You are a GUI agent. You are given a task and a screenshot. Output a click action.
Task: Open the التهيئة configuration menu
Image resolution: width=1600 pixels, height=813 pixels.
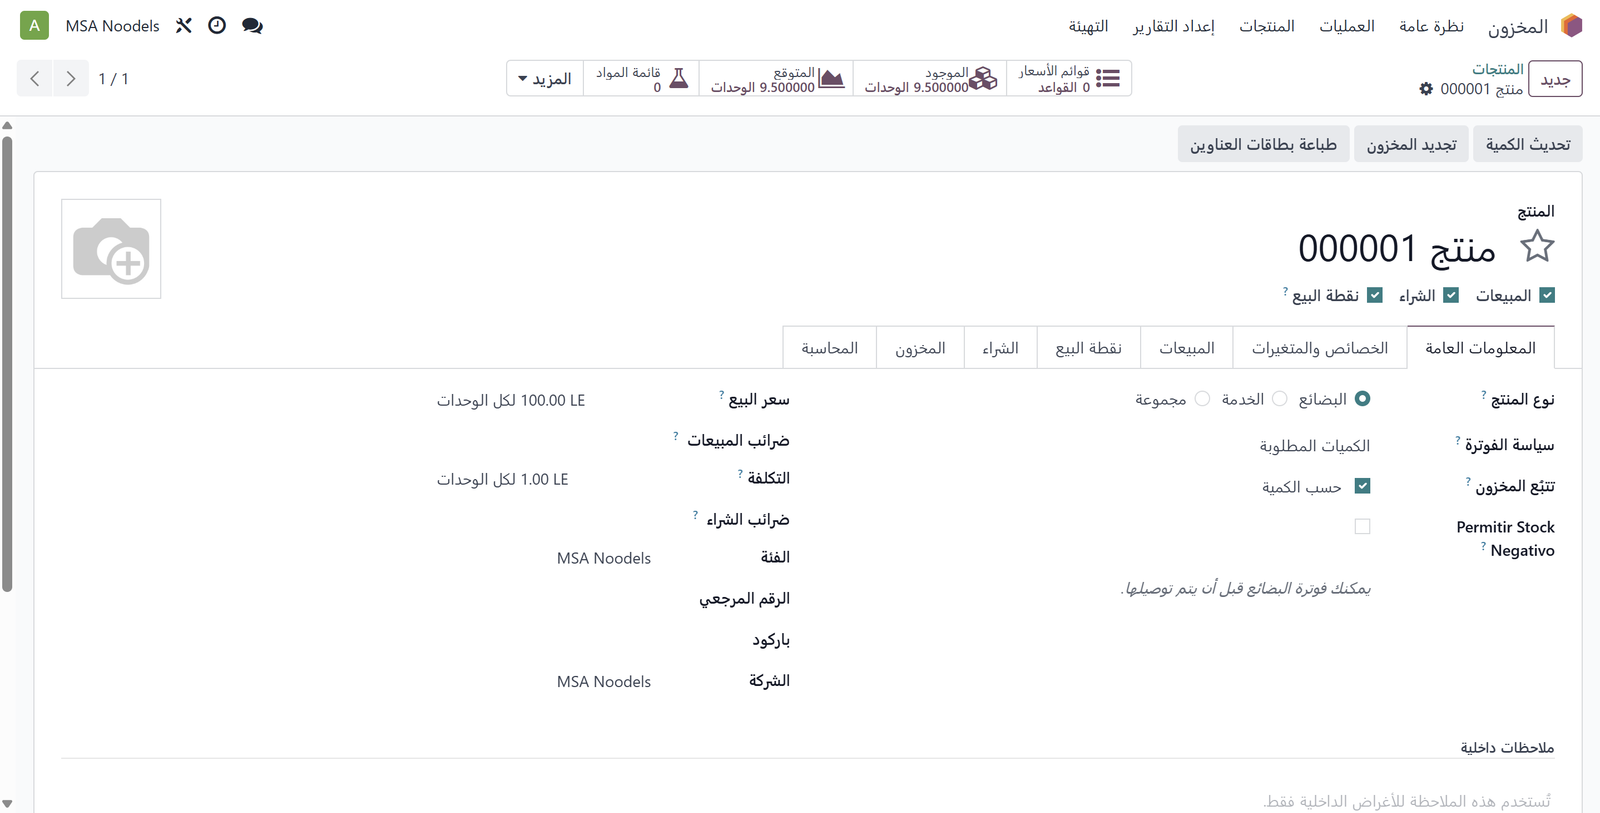coord(1088,26)
